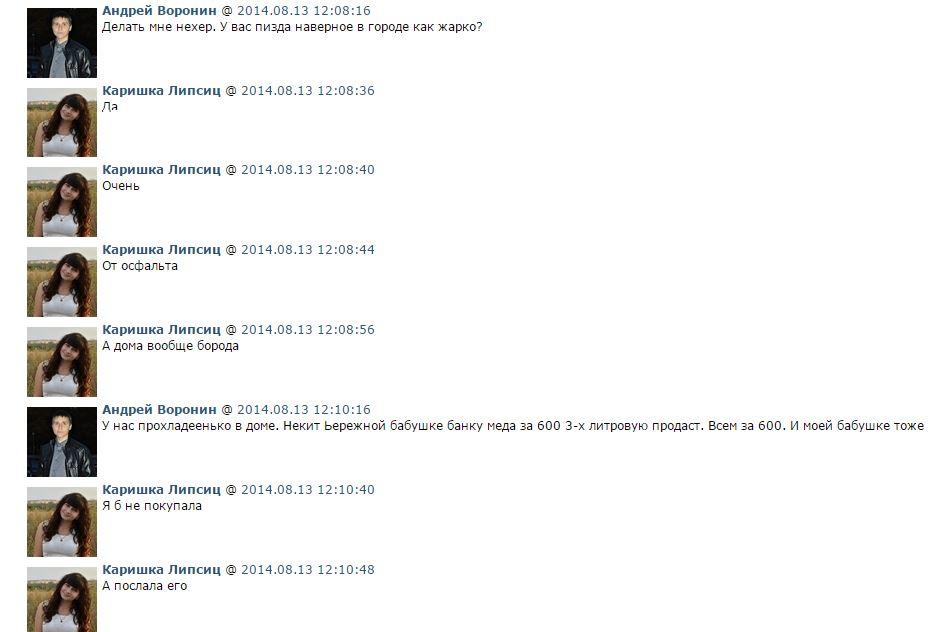Open Каришка Липсиц link at 12:08:56
Screen dimensions: 944x632
click(x=161, y=330)
